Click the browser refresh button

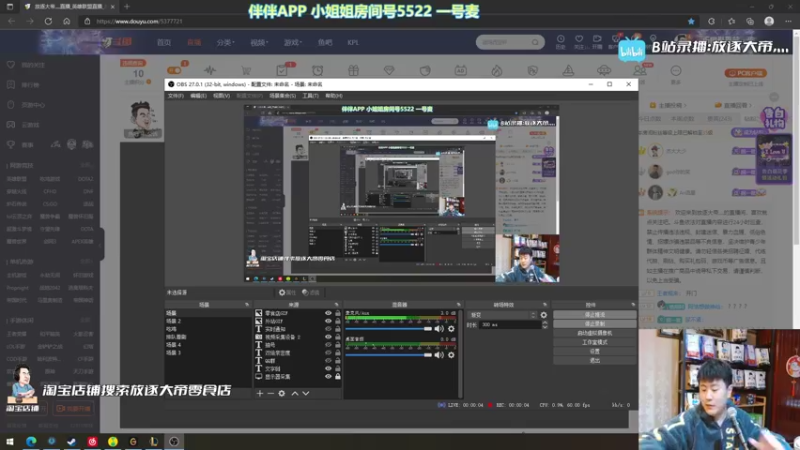click(48, 21)
